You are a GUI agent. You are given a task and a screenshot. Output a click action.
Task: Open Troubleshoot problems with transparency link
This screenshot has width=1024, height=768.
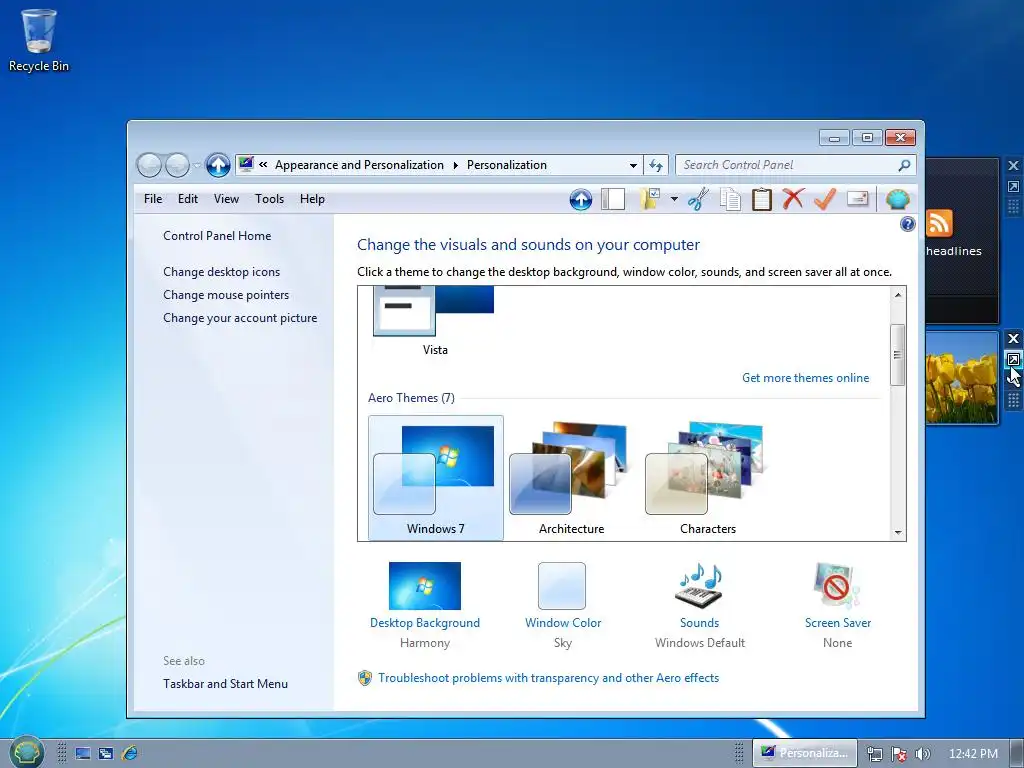pyautogui.click(x=548, y=678)
